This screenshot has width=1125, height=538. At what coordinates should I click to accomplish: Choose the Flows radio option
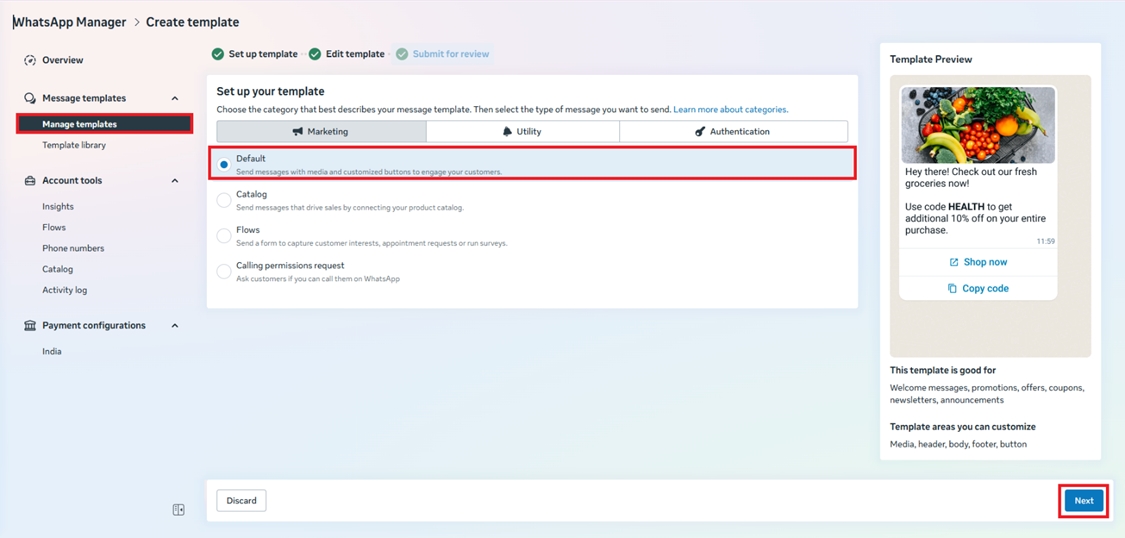coord(224,236)
